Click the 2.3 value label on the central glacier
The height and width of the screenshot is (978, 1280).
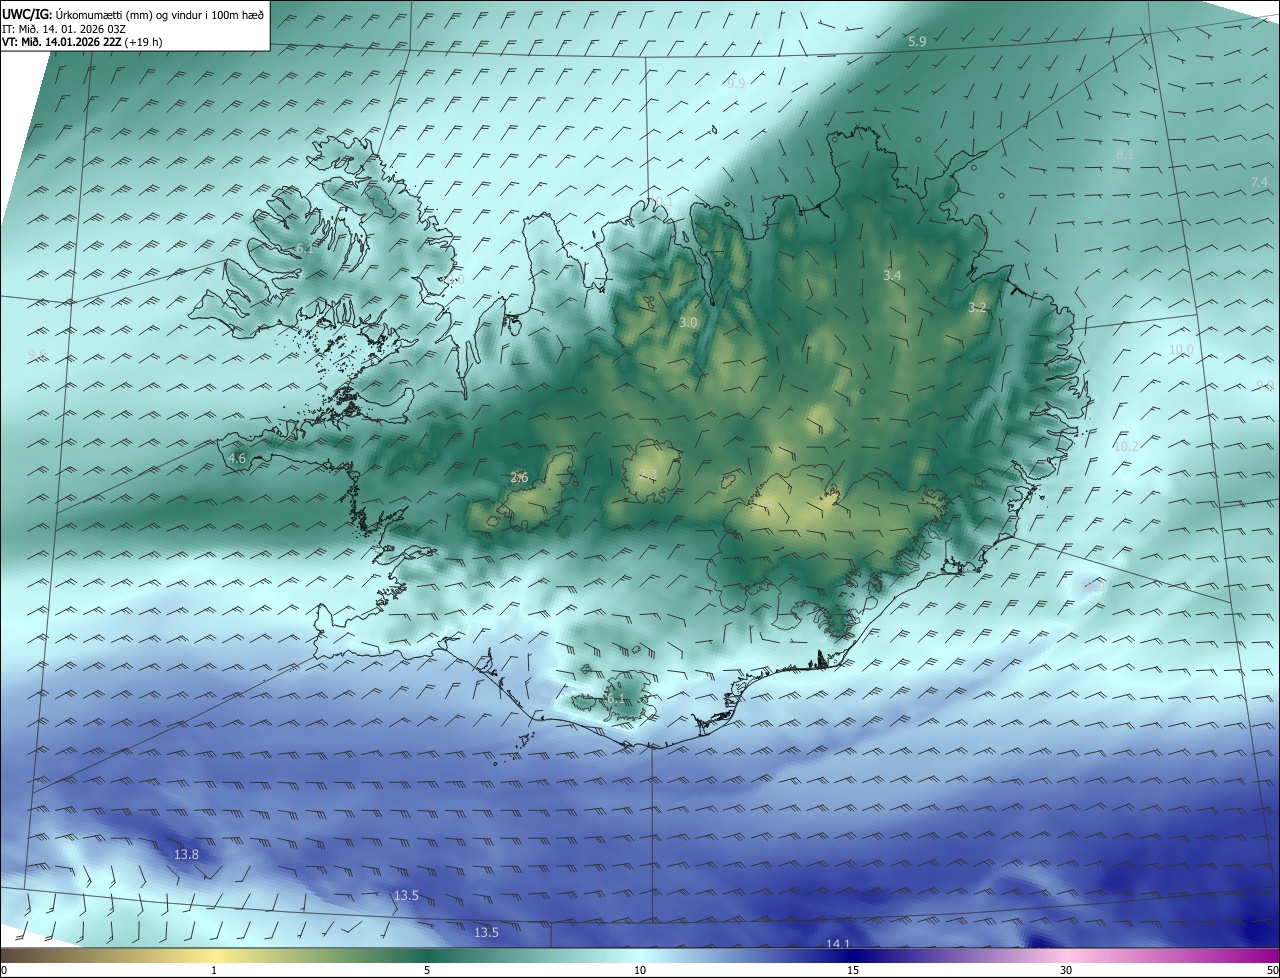pyautogui.click(x=647, y=475)
